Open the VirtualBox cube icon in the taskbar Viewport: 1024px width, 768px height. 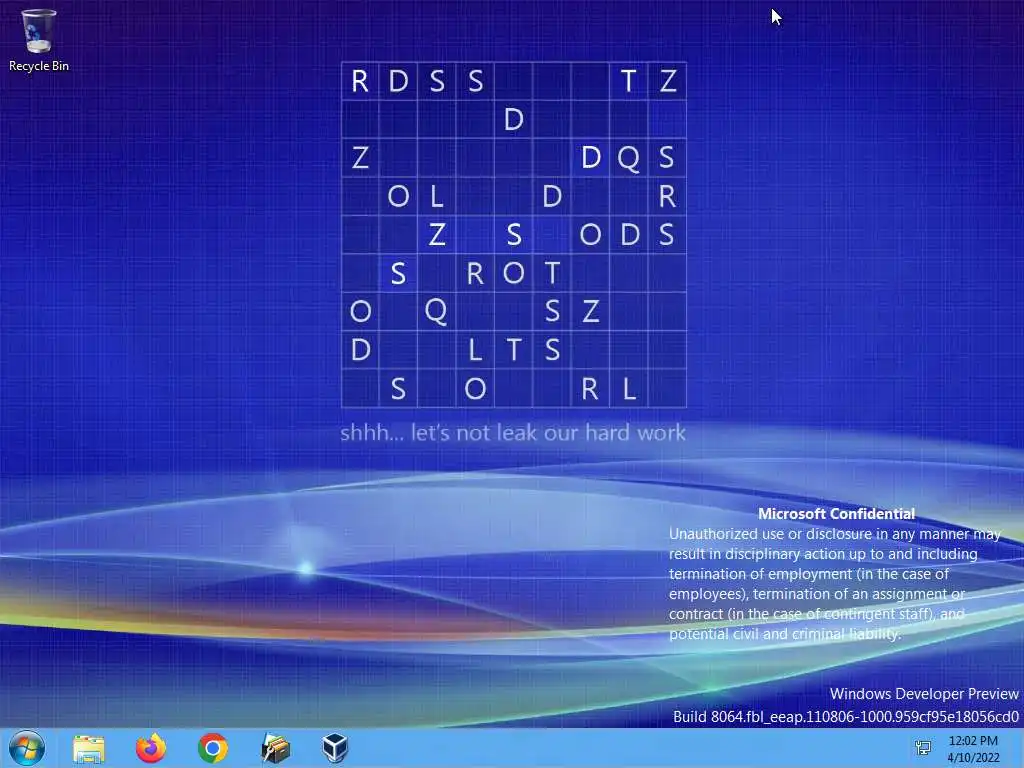pos(335,748)
